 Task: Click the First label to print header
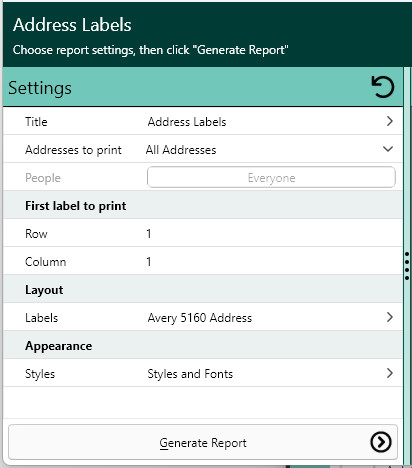point(76,206)
